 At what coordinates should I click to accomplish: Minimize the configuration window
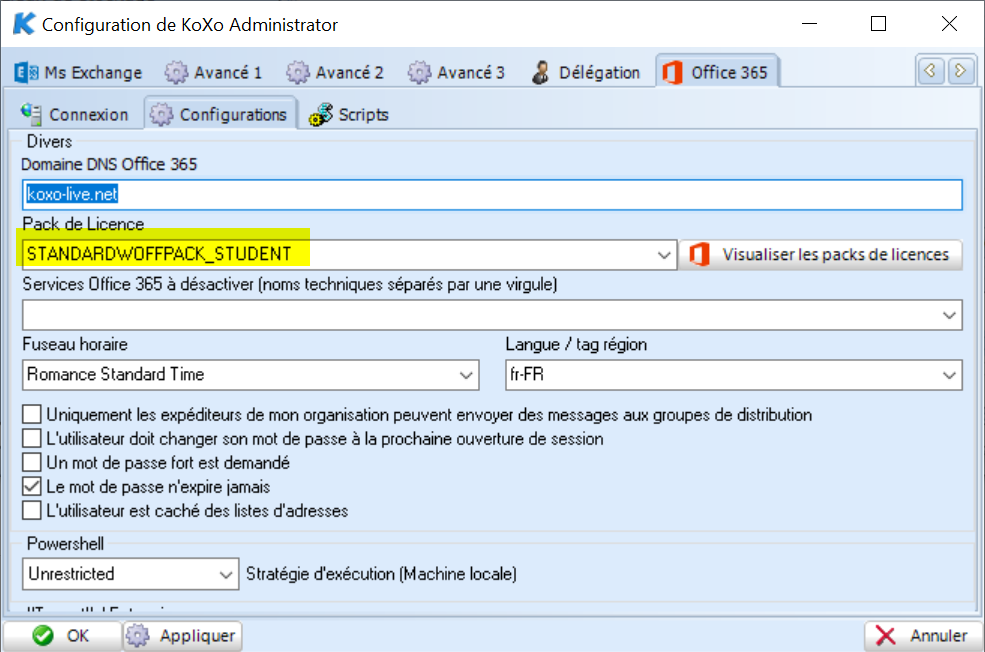coord(809,24)
